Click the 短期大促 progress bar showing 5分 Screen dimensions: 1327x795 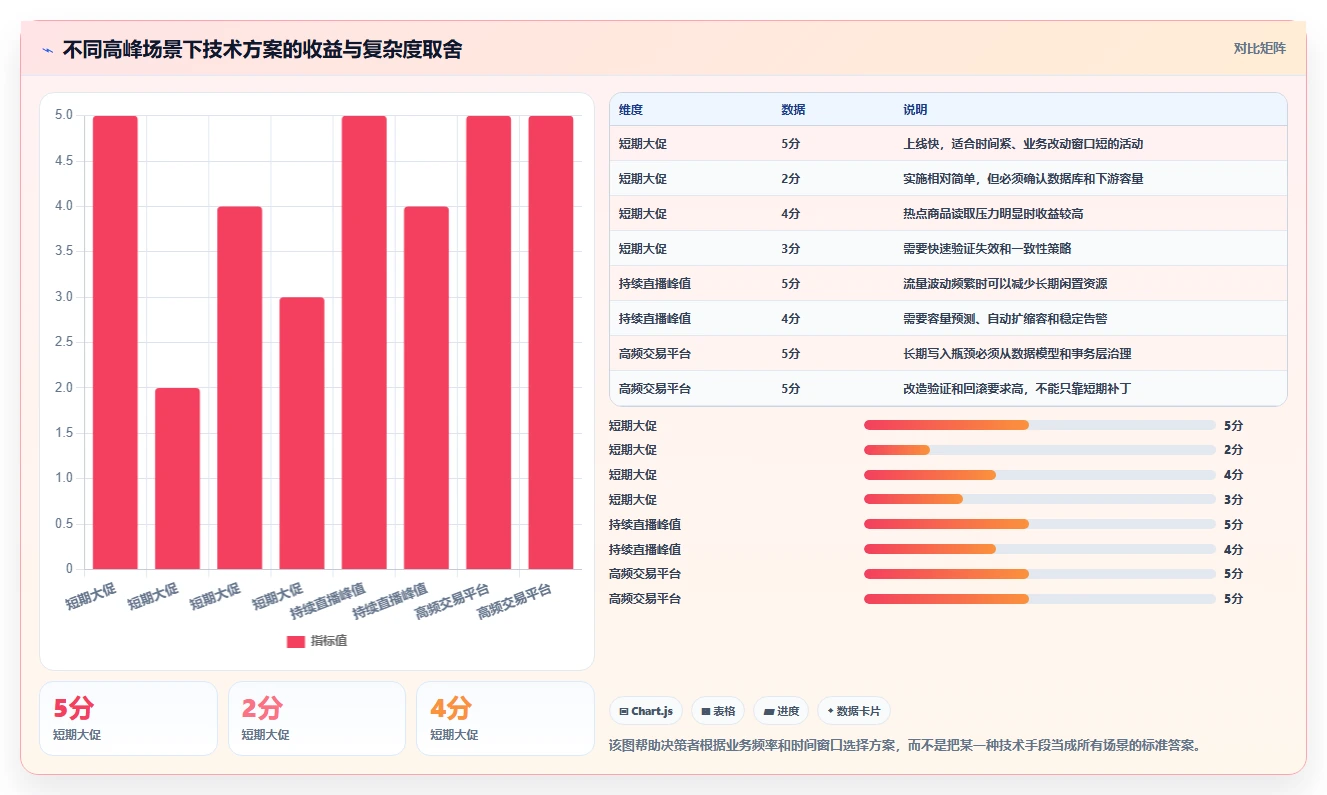click(x=1040, y=425)
